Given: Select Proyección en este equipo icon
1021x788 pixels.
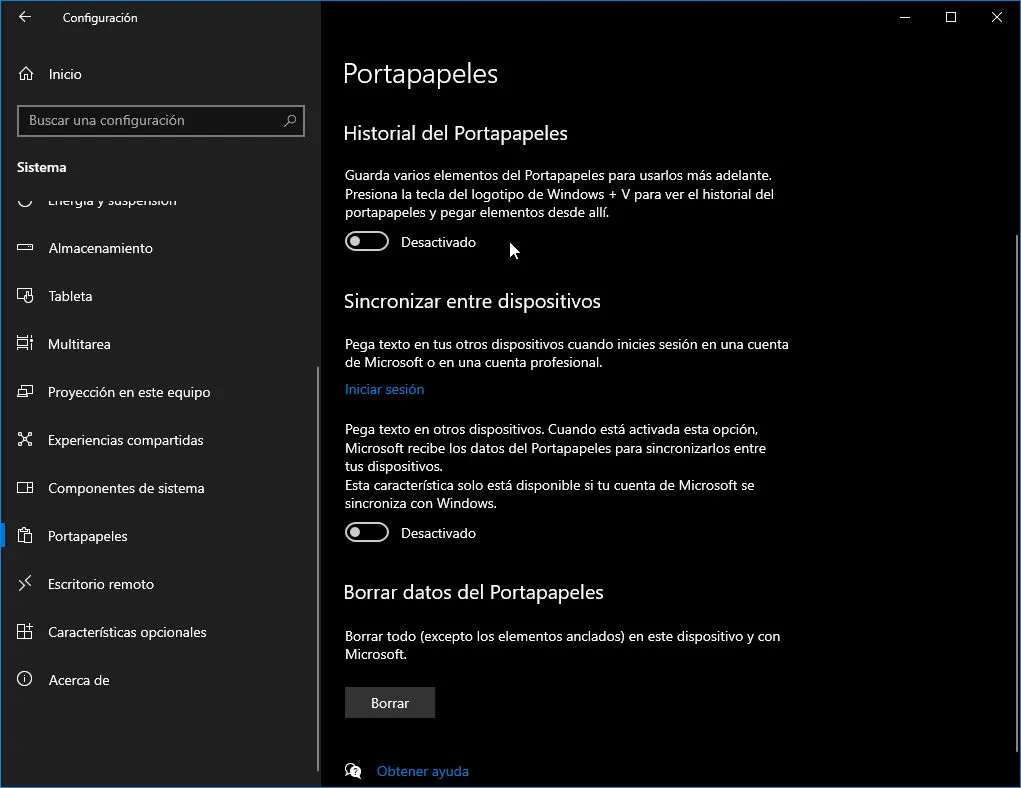Looking at the screenshot, I should point(25,391).
